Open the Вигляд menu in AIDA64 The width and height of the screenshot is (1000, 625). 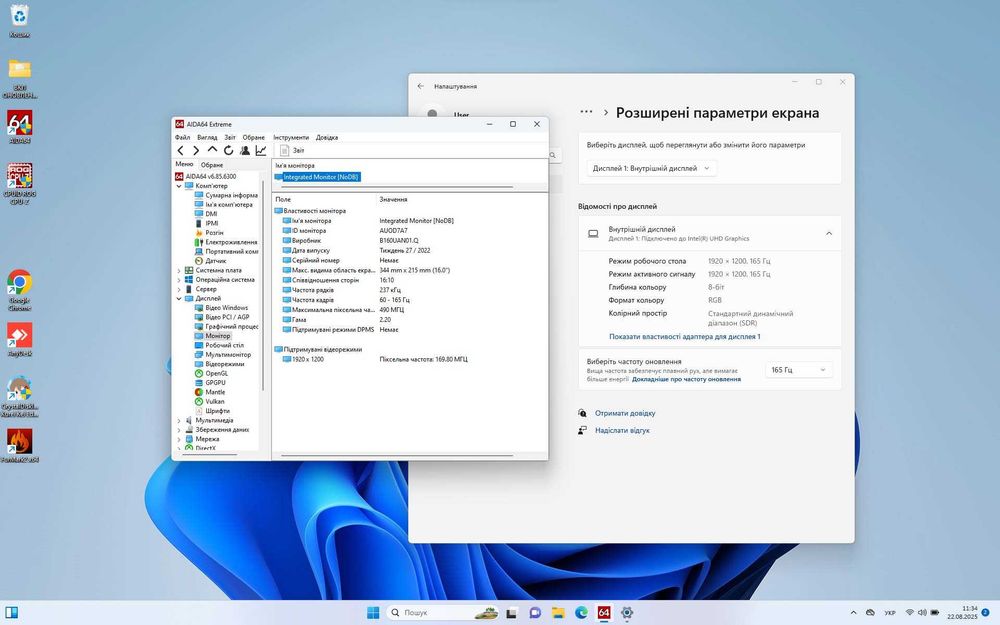(x=207, y=137)
